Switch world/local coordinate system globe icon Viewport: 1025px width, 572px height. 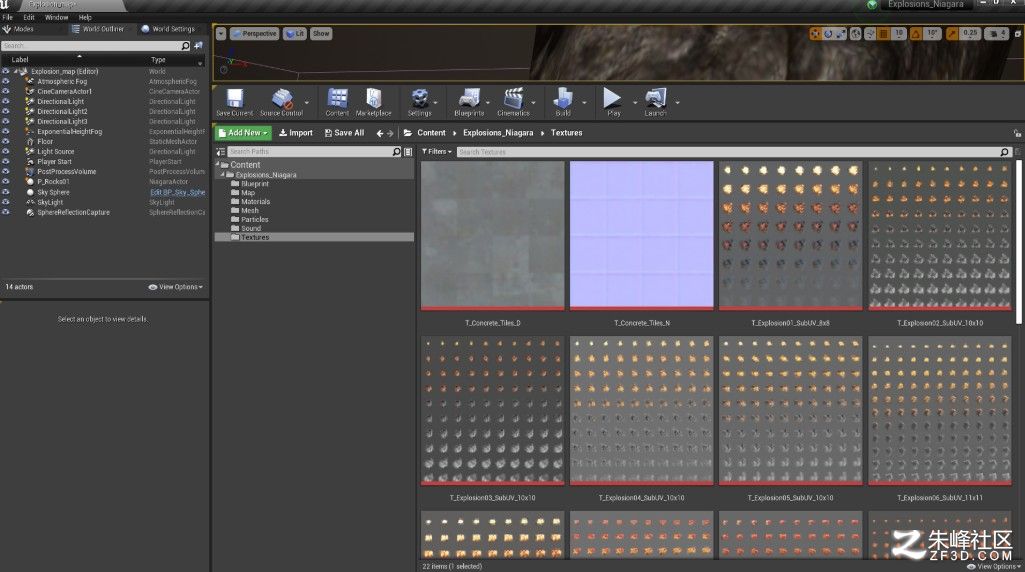coord(856,33)
